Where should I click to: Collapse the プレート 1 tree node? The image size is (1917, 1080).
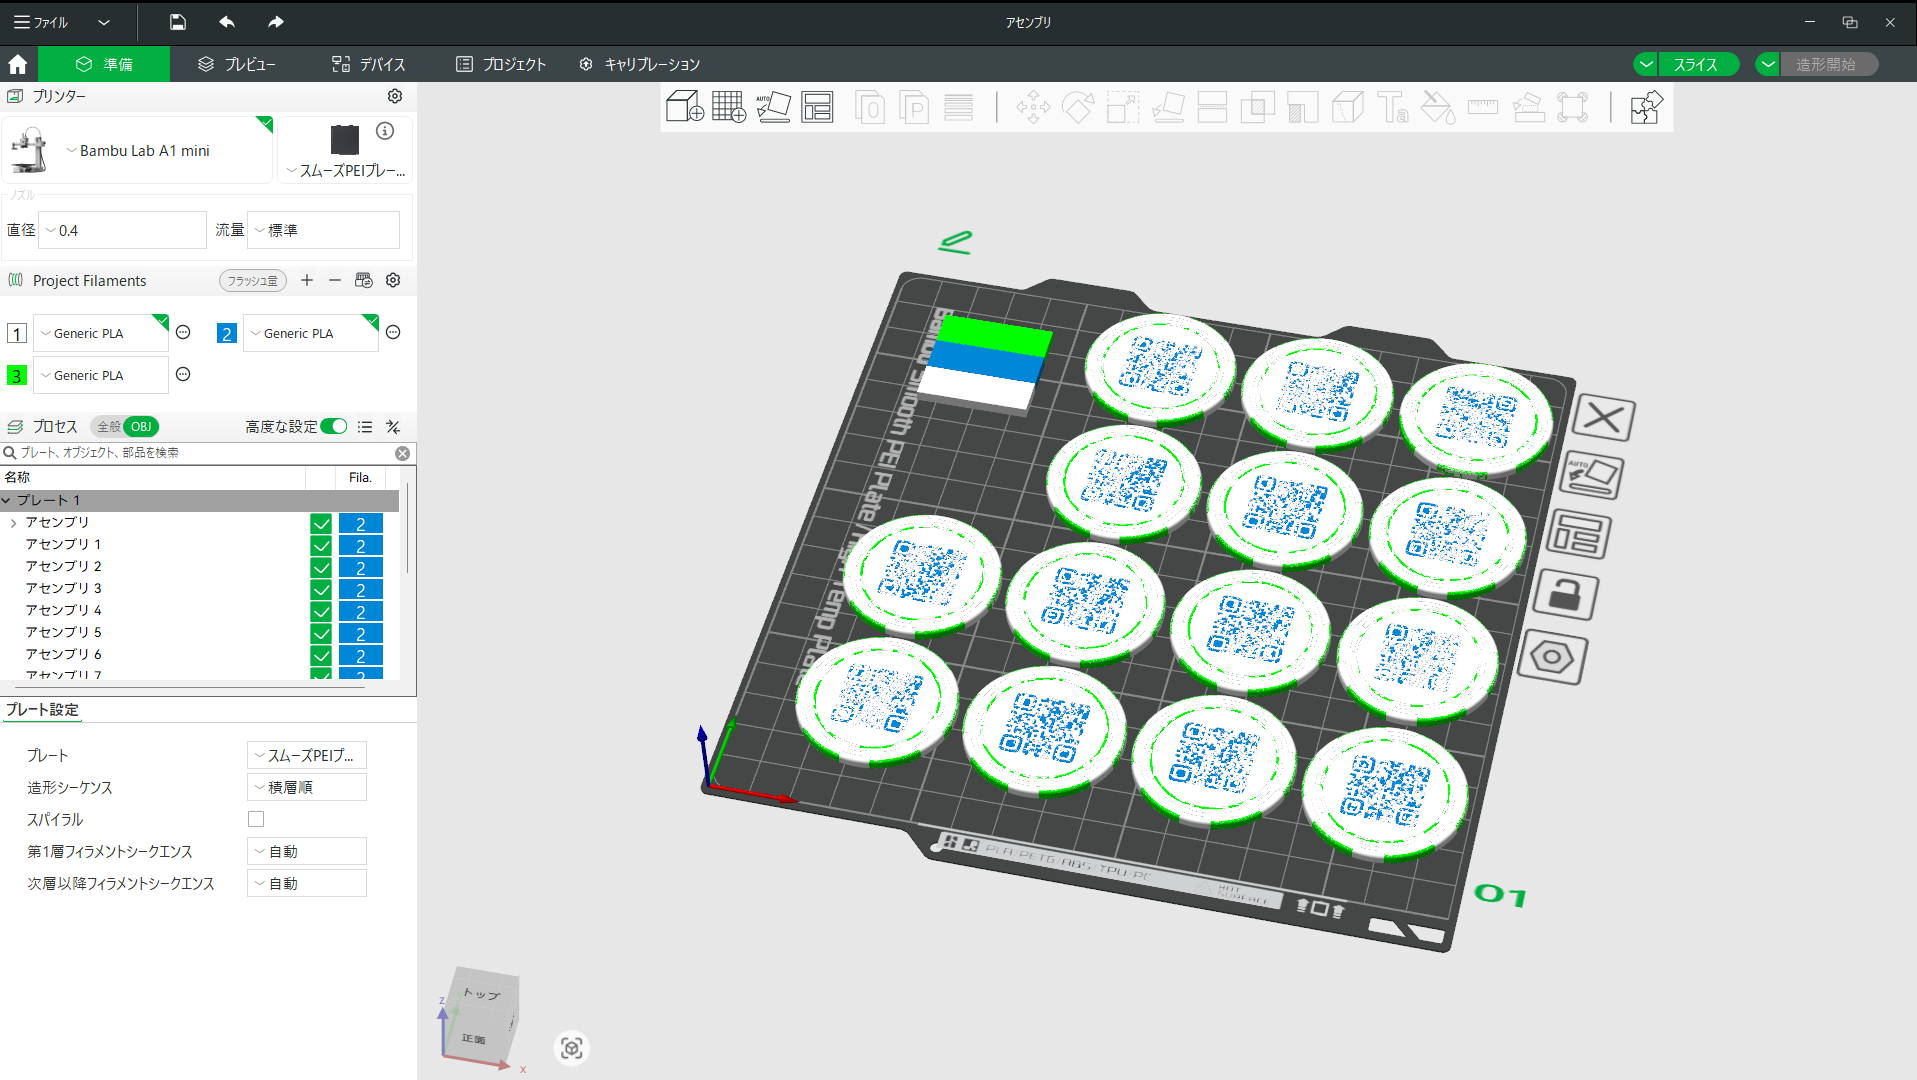7,500
